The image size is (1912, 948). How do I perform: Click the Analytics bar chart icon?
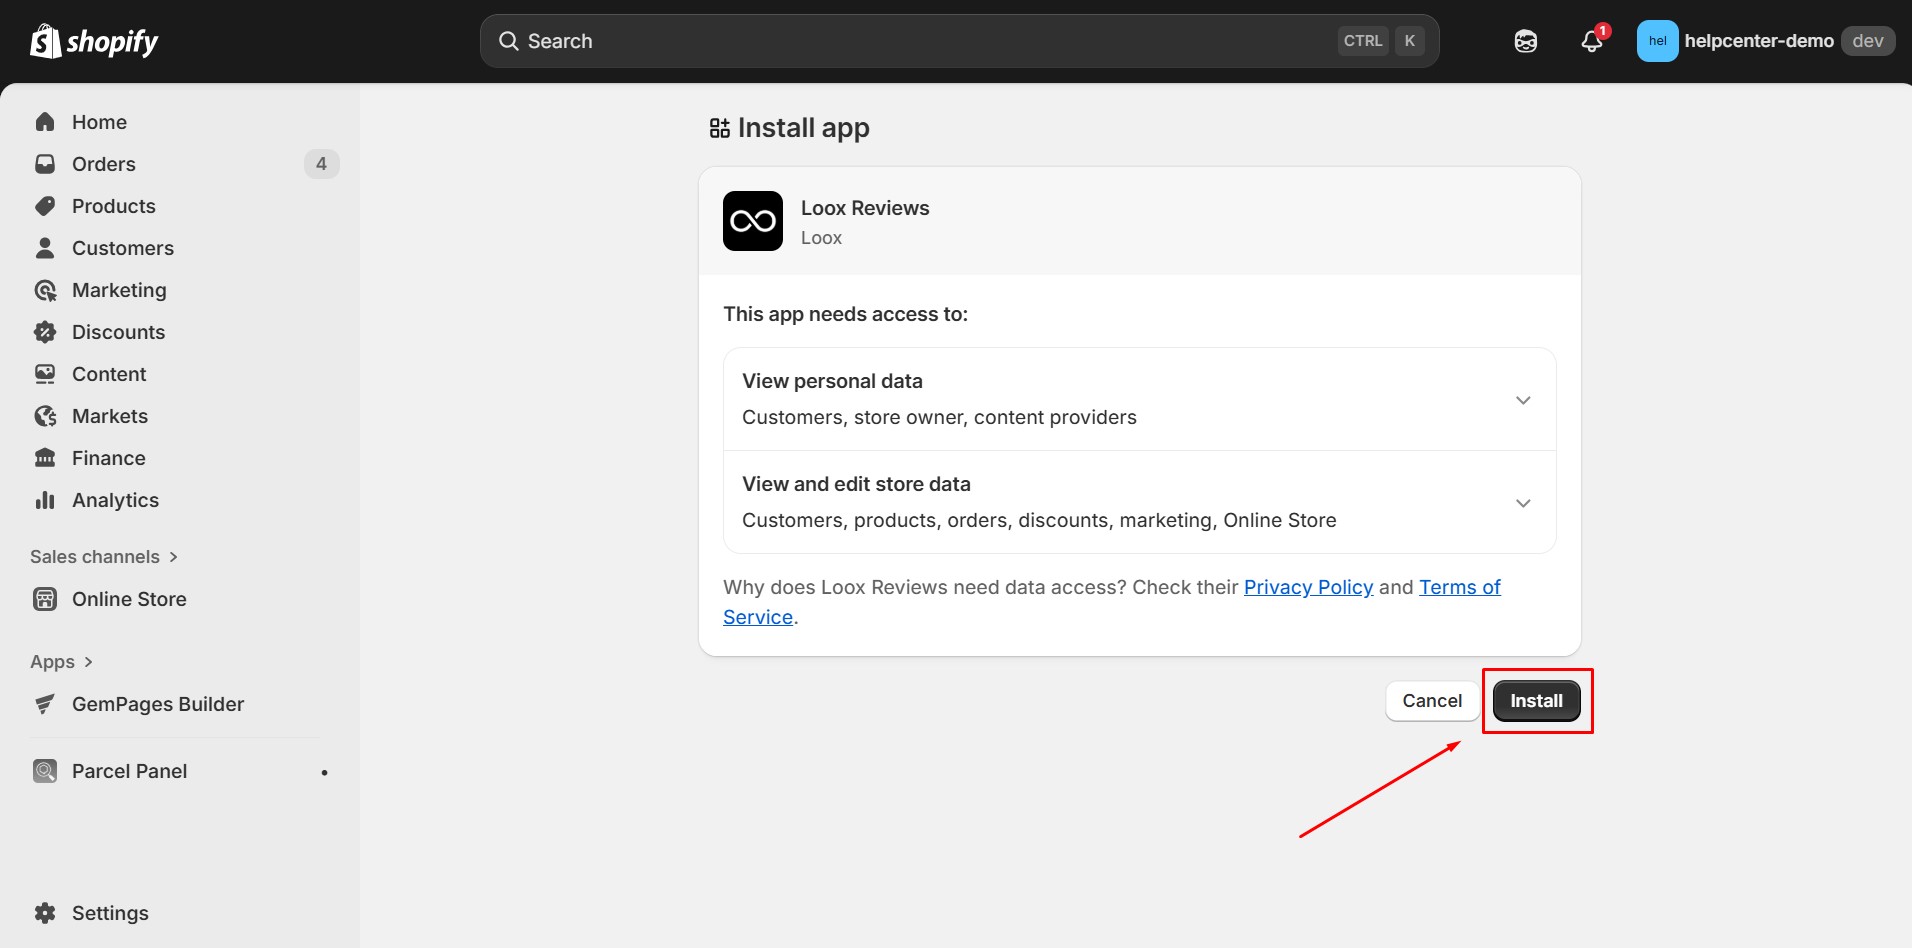pyautogui.click(x=45, y=500)
